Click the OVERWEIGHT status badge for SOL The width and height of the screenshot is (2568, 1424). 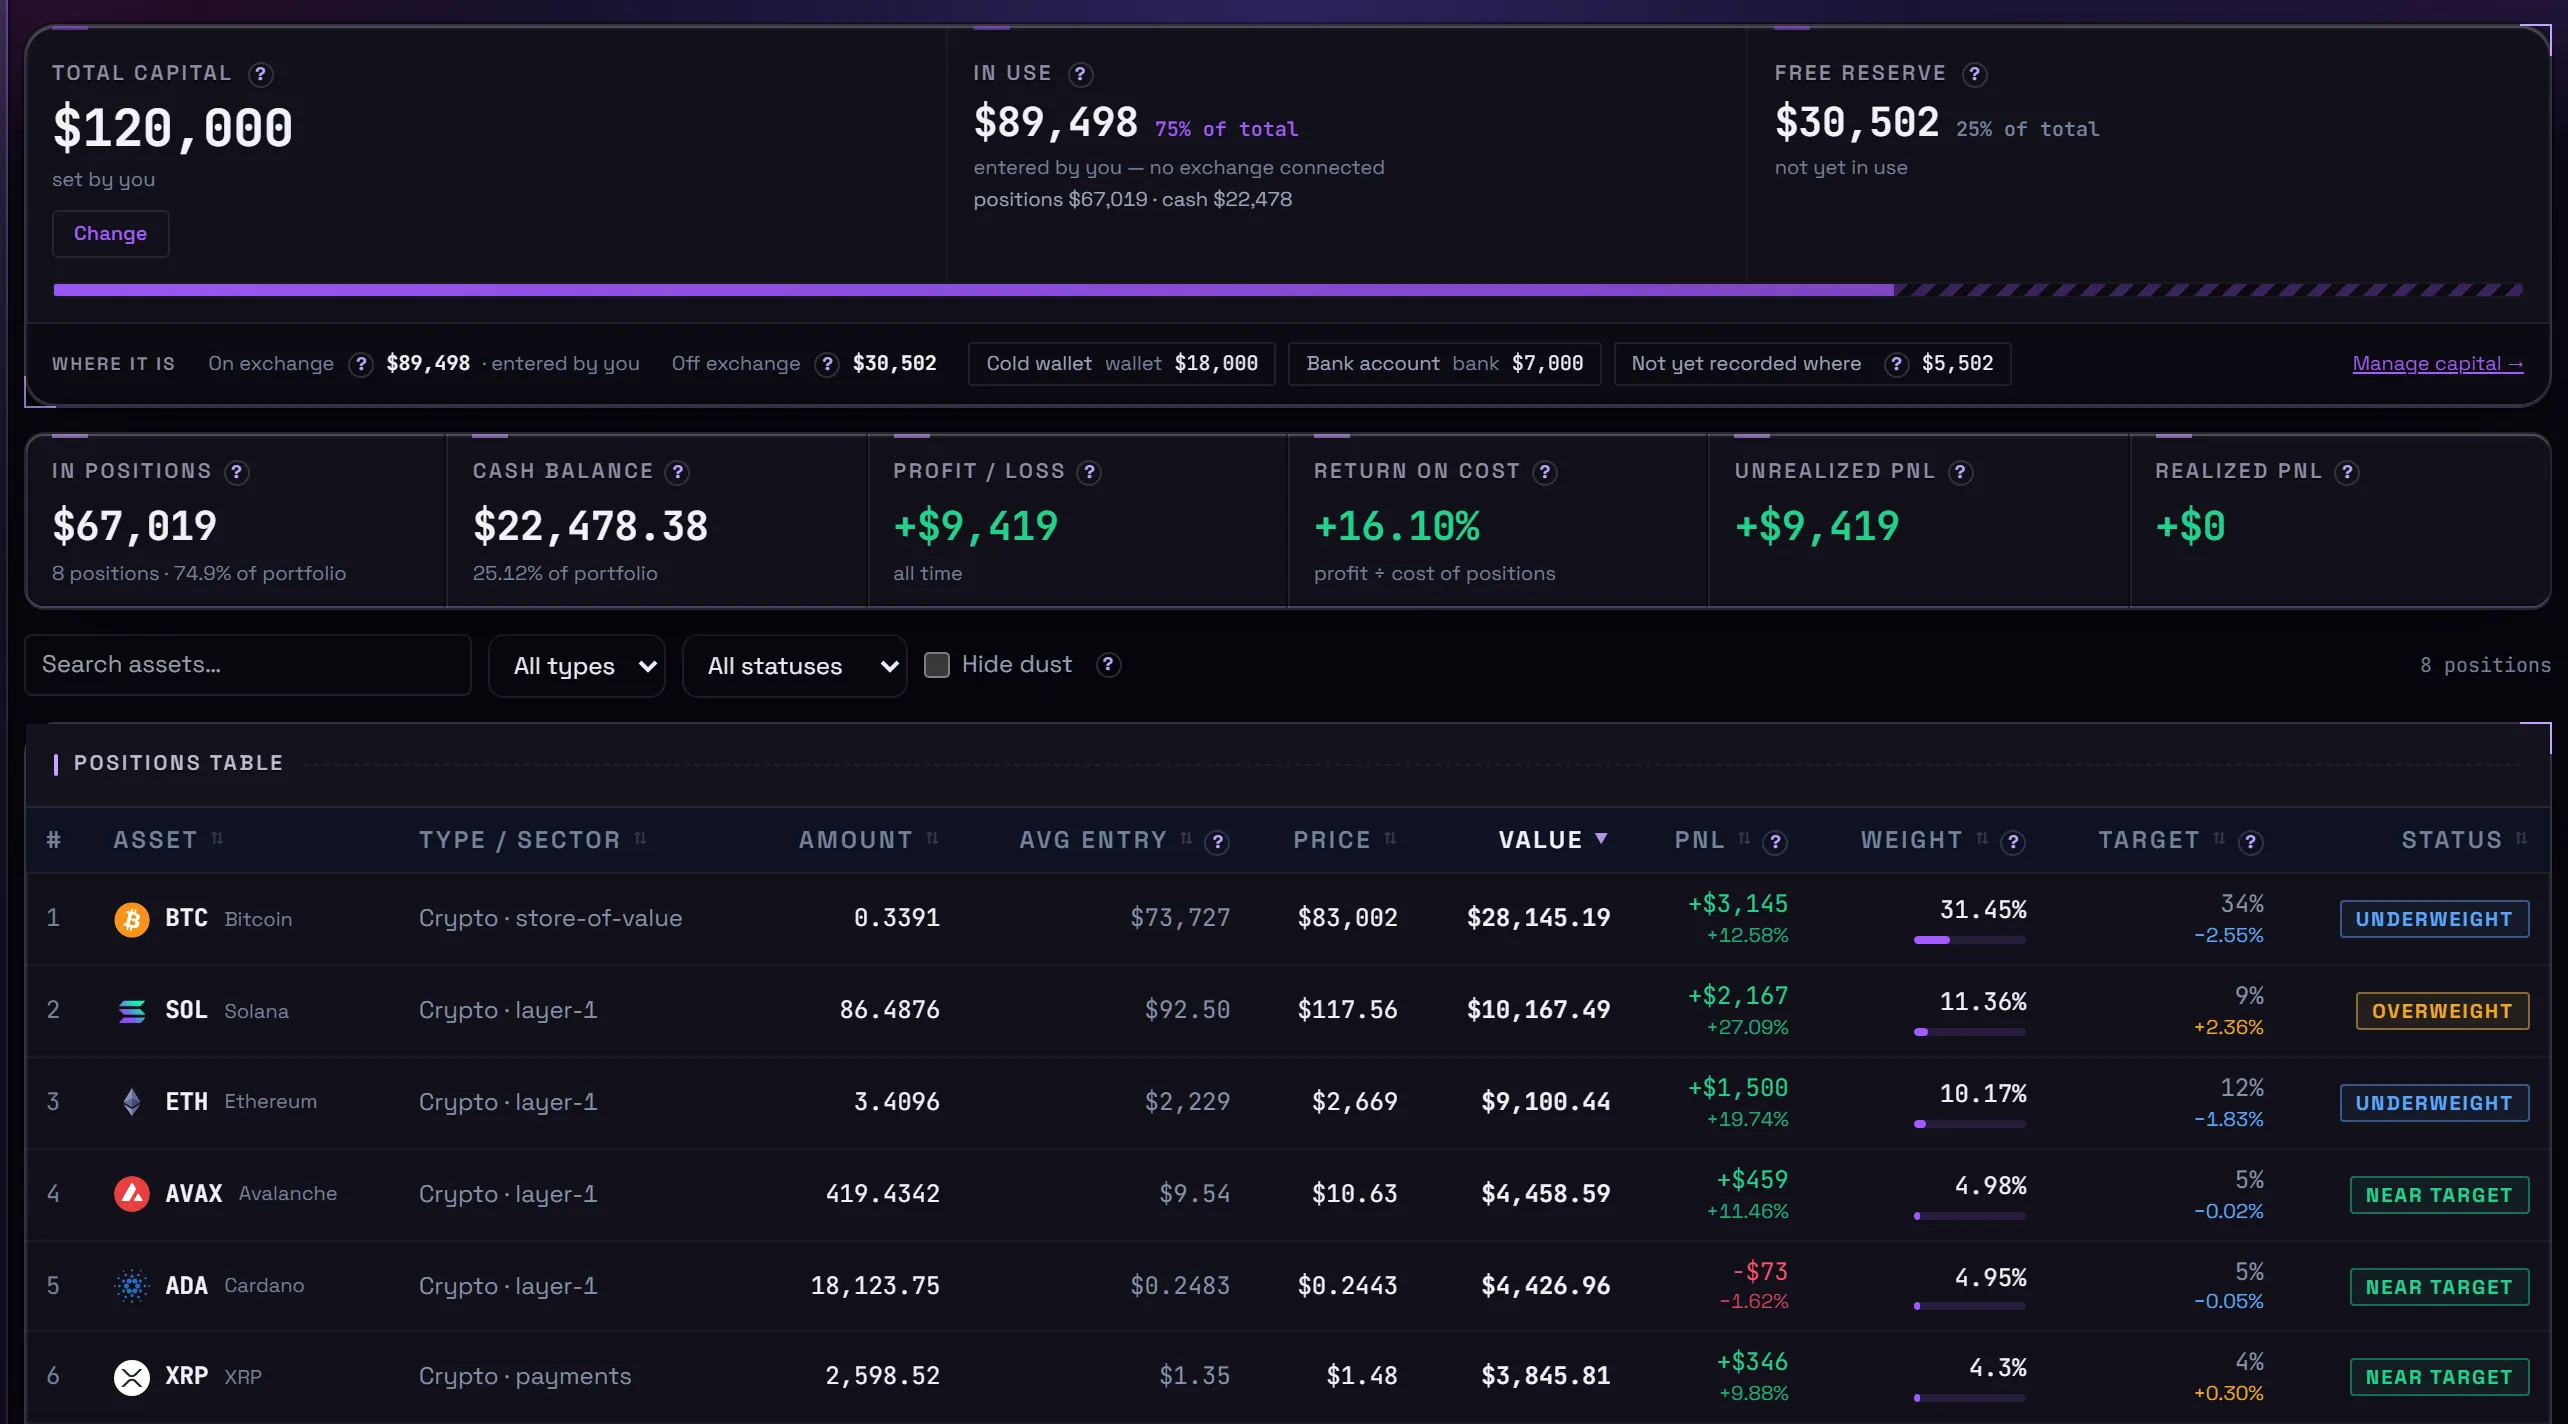pos(2442,1011)
